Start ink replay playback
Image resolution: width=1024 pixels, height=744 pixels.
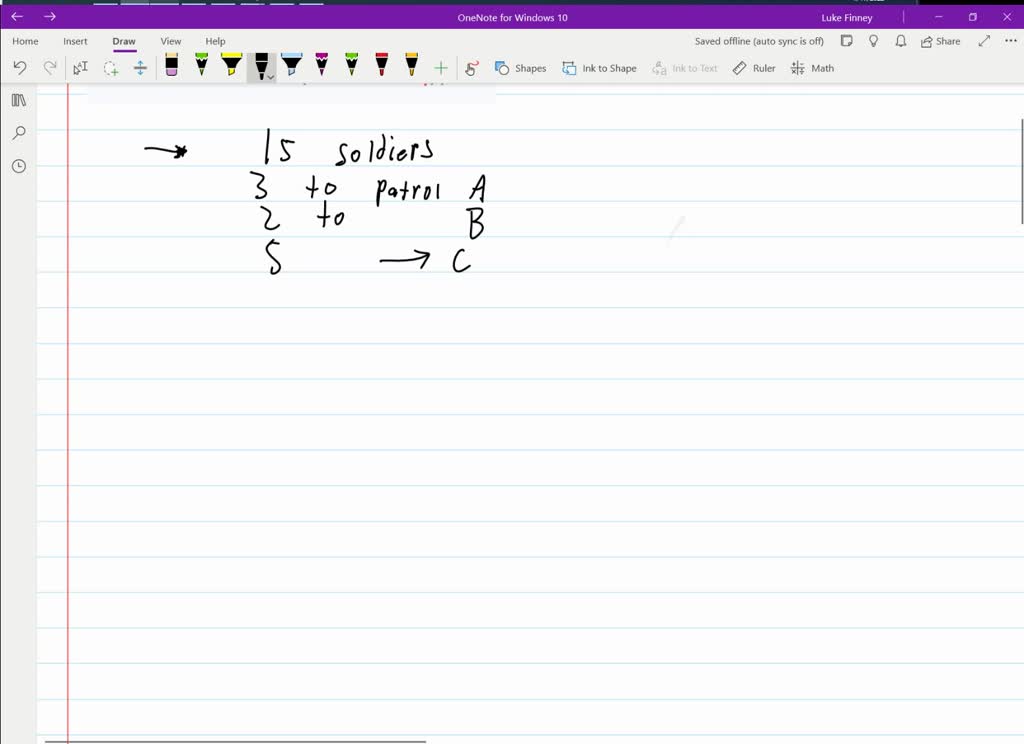[x=471, y=67]
